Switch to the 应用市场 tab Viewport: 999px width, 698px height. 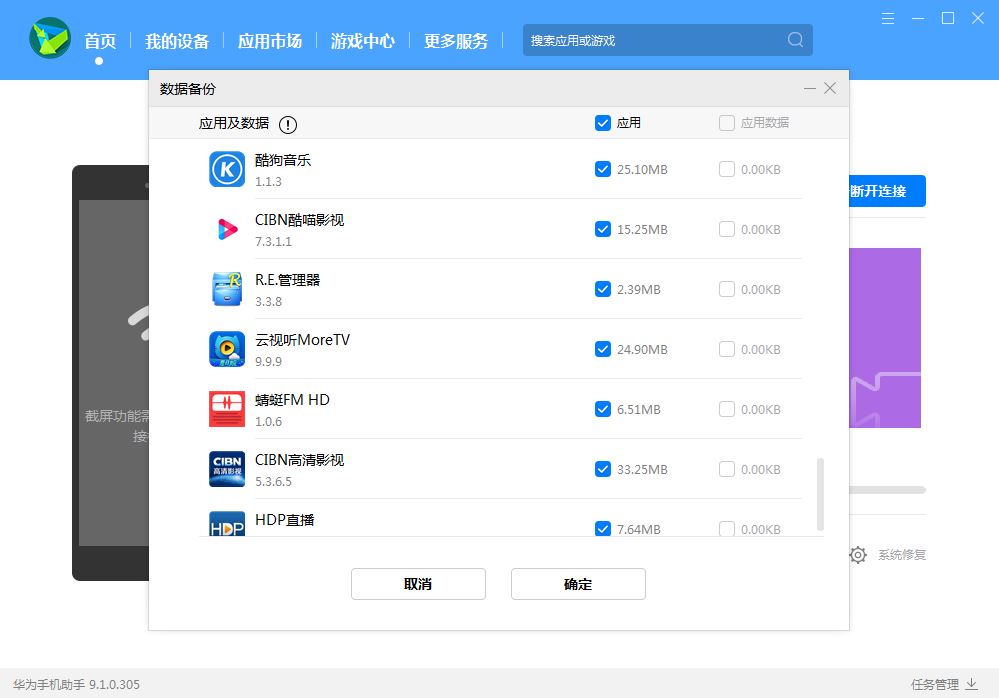coord(270,41)
